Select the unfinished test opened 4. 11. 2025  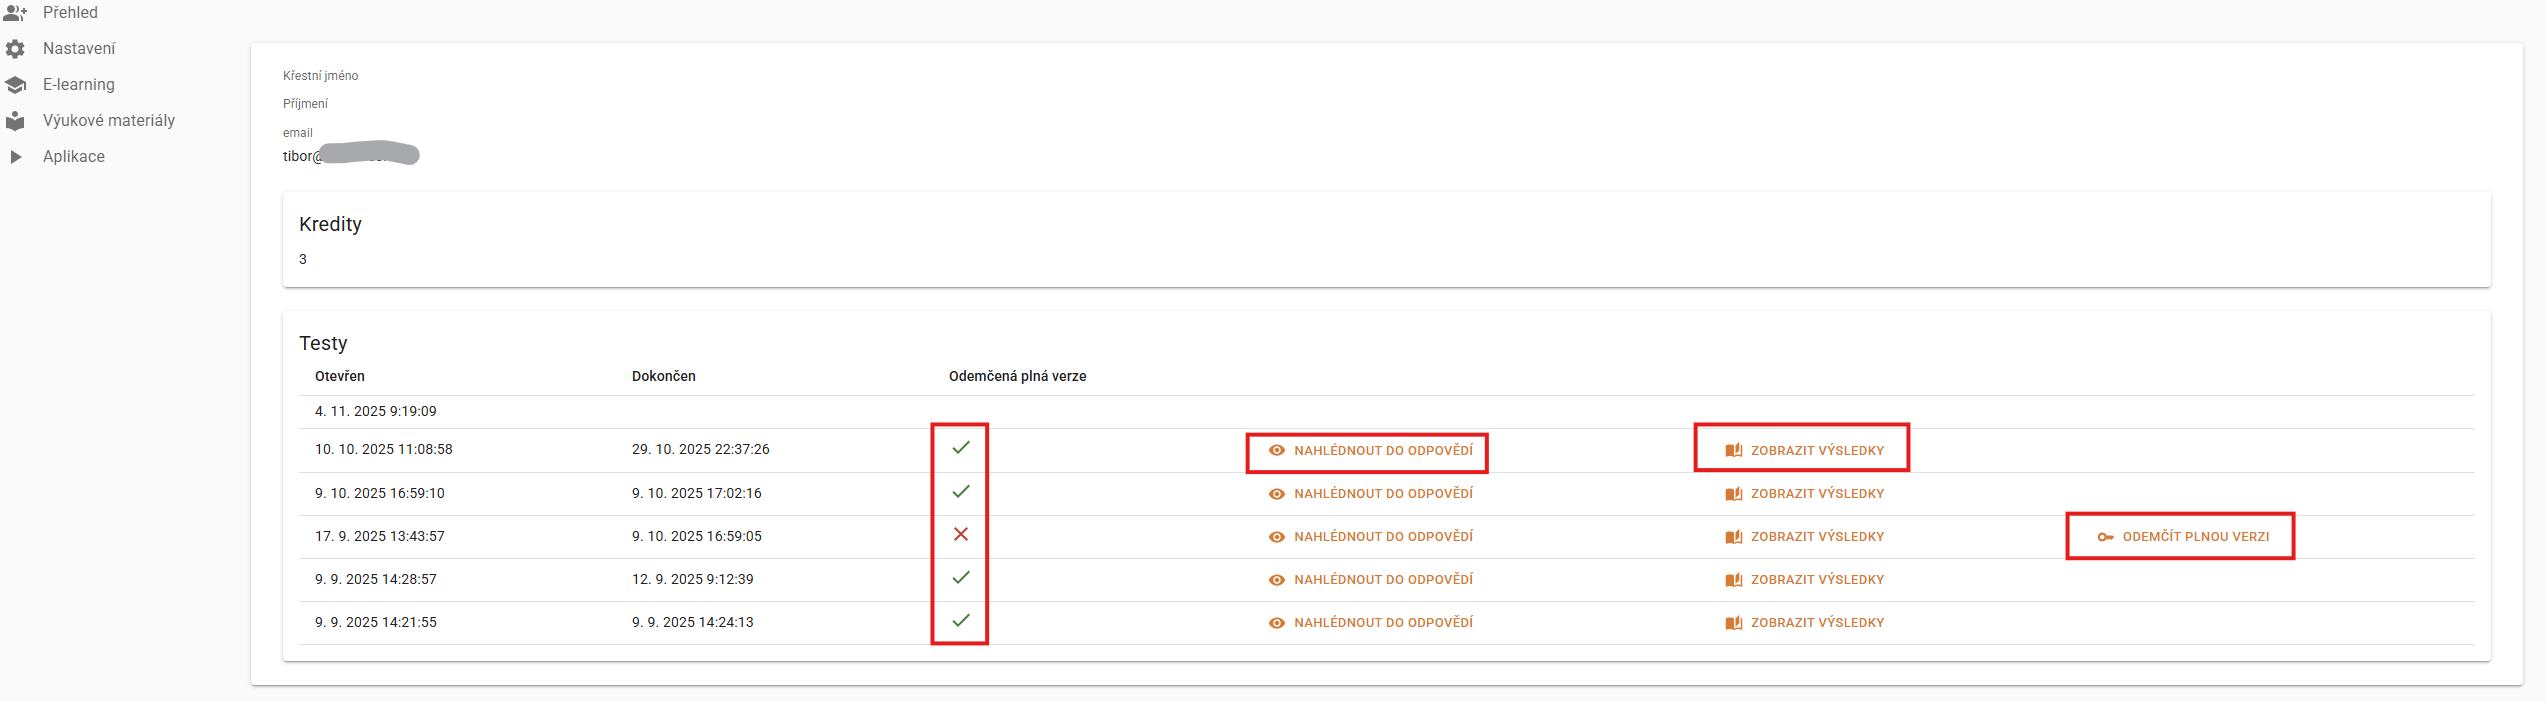tap(376, 411)
